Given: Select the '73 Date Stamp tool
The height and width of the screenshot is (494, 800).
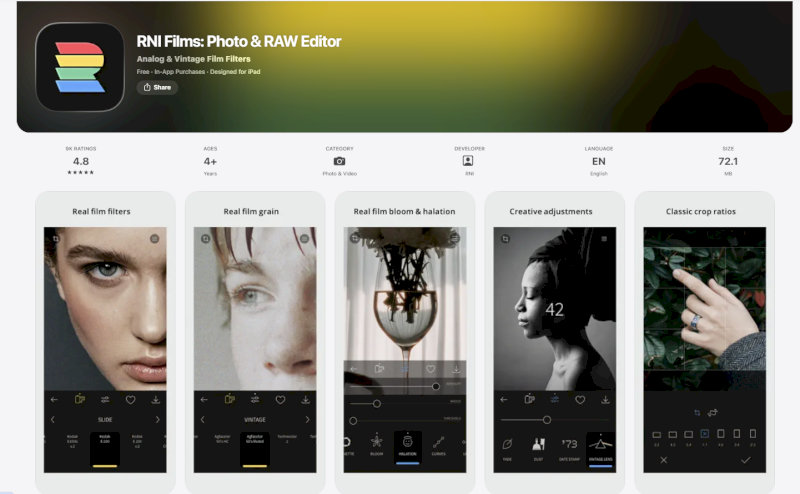Looking at the screenshot, I should tap(569, 448).
